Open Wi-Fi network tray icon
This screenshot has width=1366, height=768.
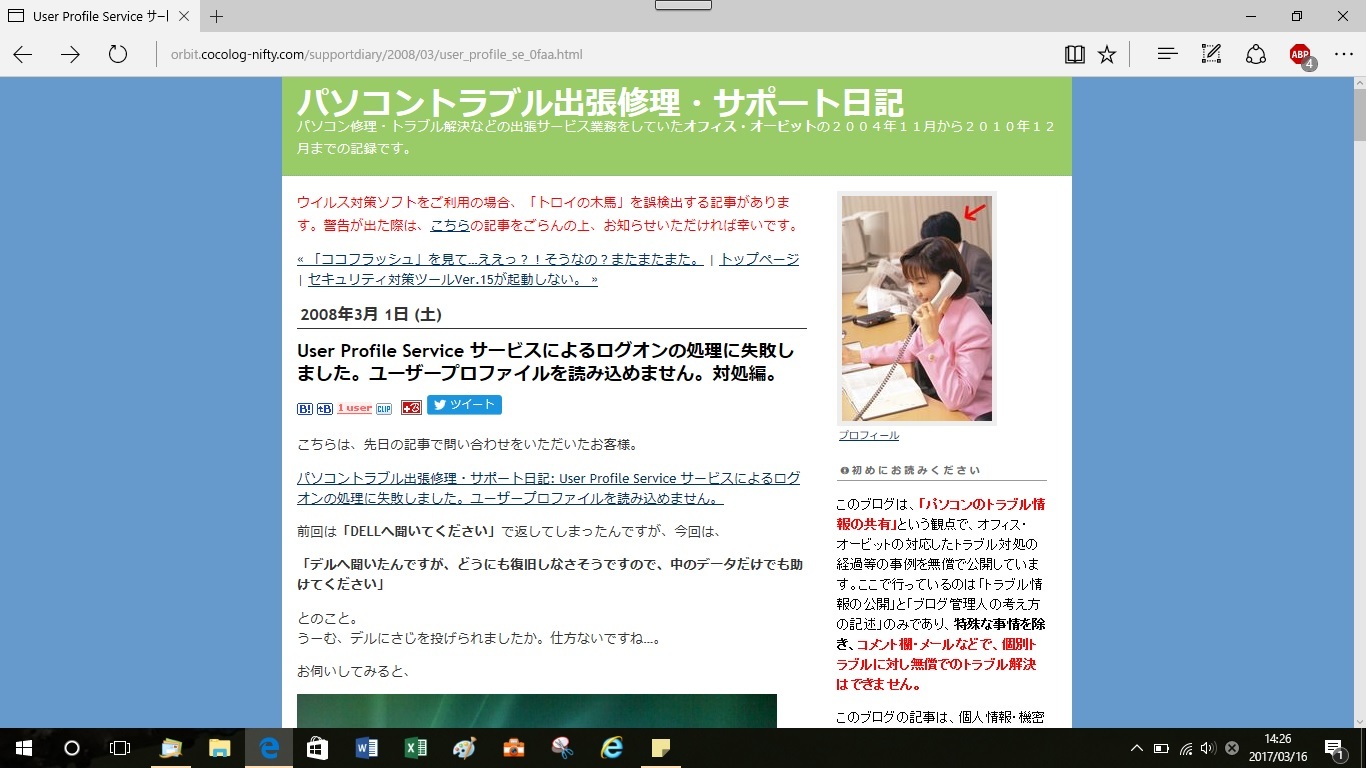click(x=1186, y=748)
